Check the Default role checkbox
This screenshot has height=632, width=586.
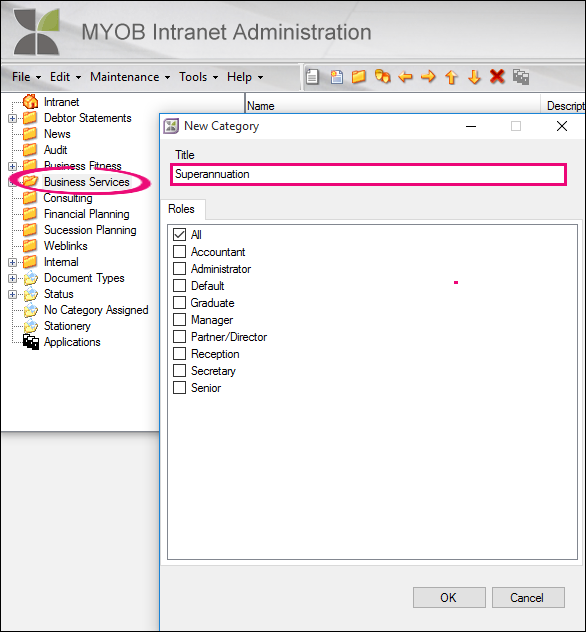coord(179,285)
